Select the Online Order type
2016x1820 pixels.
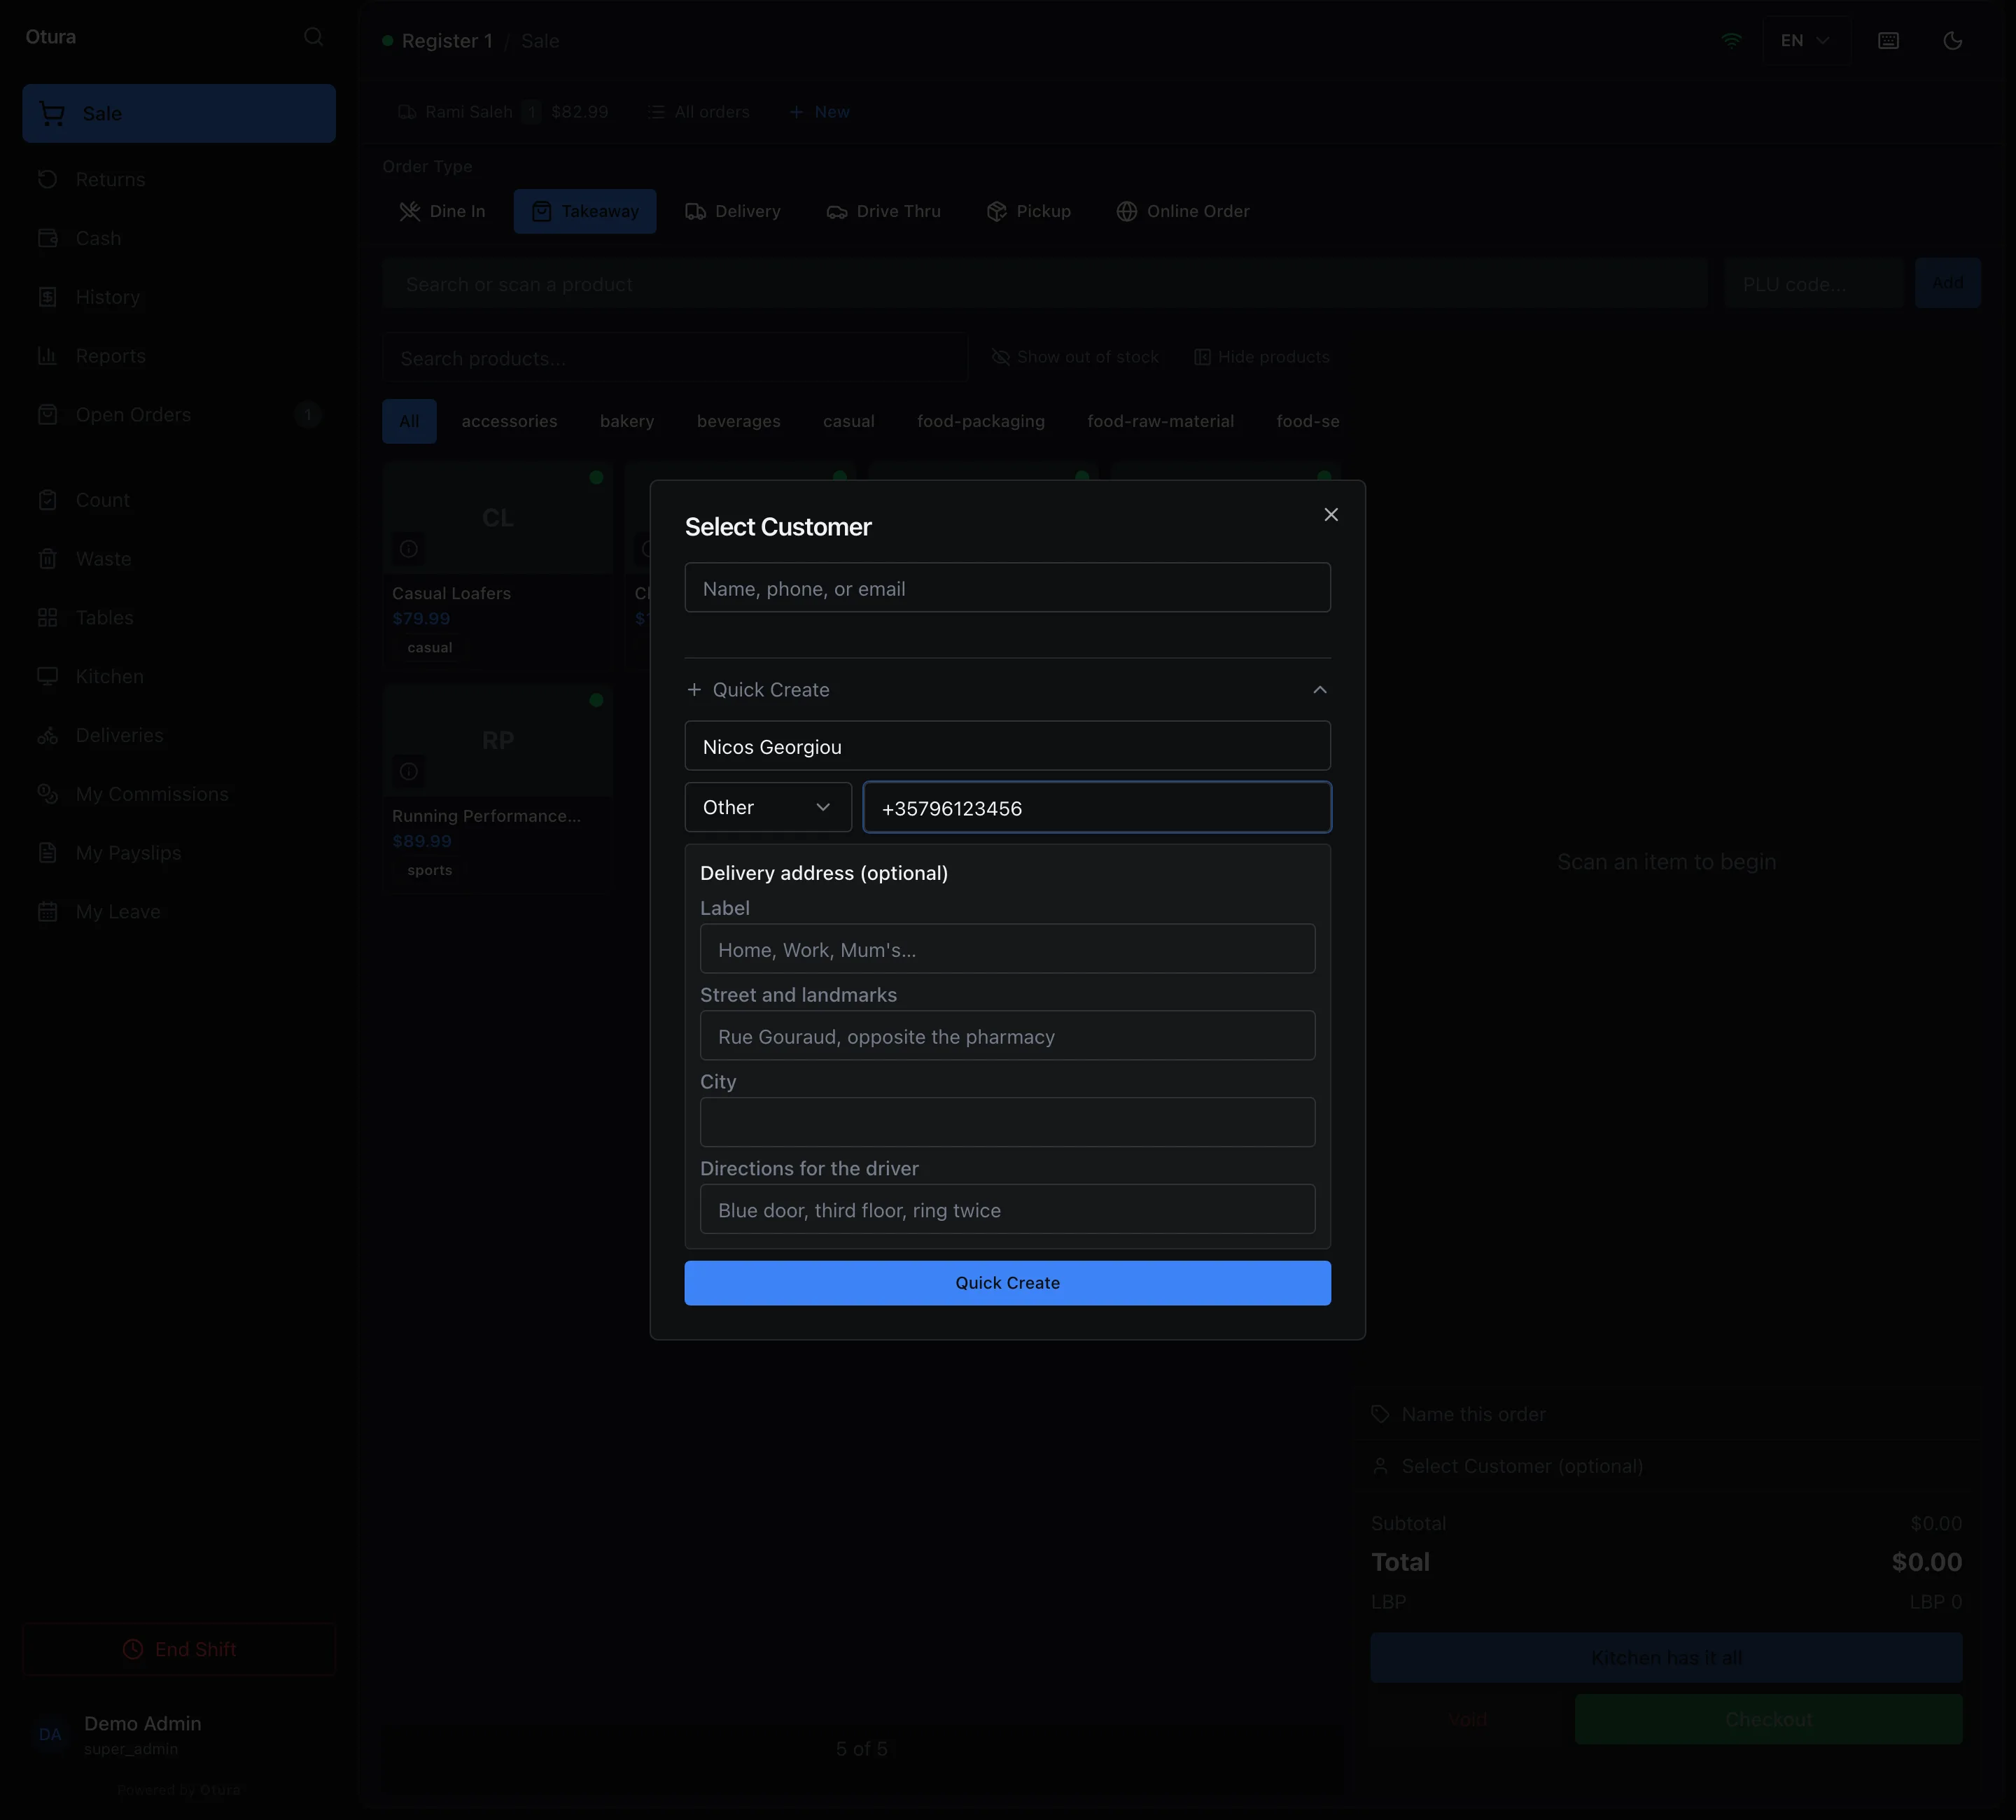tap(1183, 211)
